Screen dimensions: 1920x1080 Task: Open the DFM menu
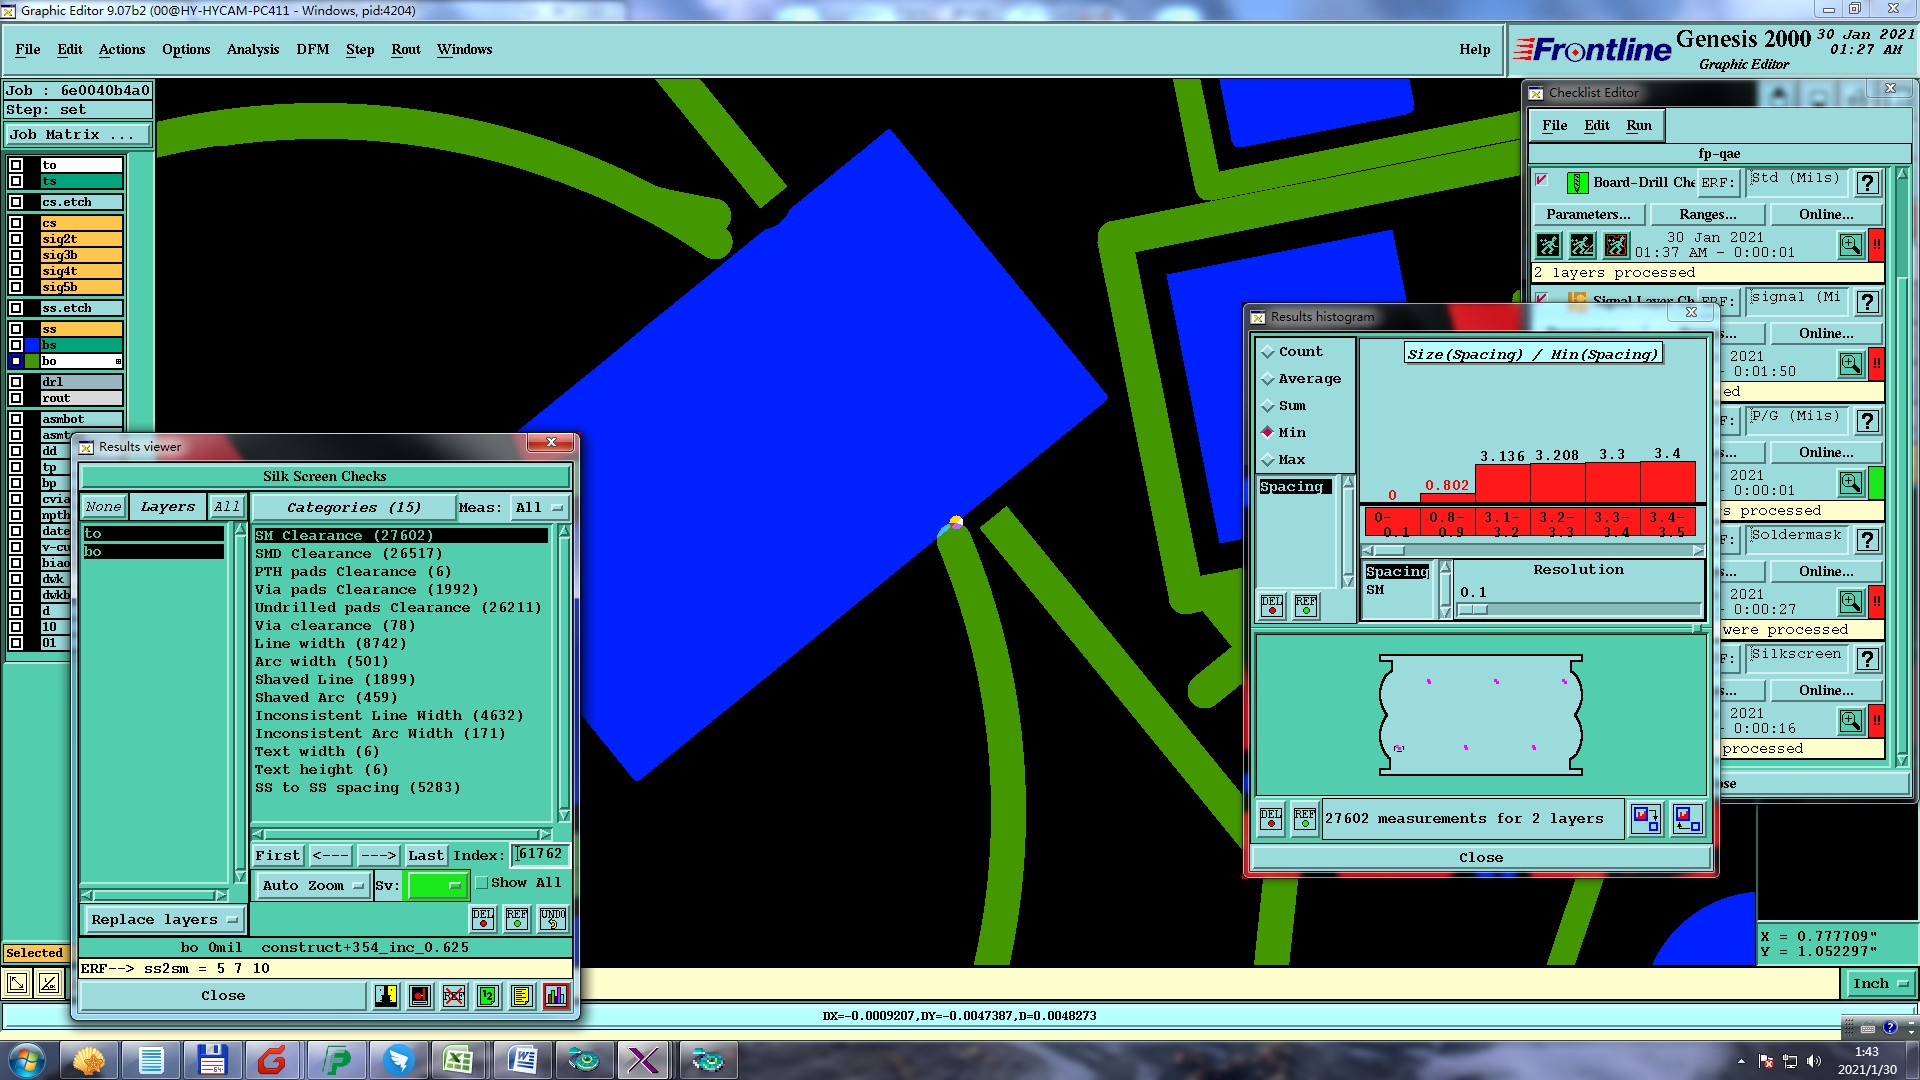(312, 49)
